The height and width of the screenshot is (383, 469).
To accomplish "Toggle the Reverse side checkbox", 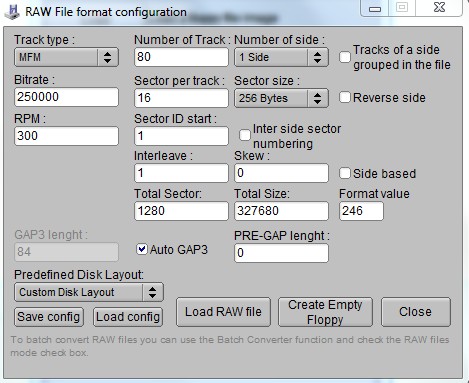I will (x=345, y=97).
